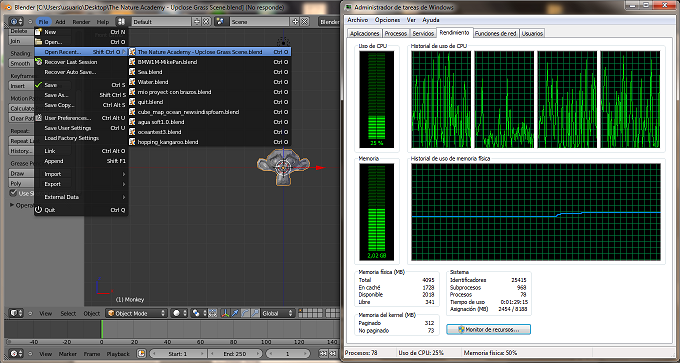The image size is (680, 363).
Task: Collapse menus toggle in Info header
Action: pyautogui.click(x=30, y=22)
